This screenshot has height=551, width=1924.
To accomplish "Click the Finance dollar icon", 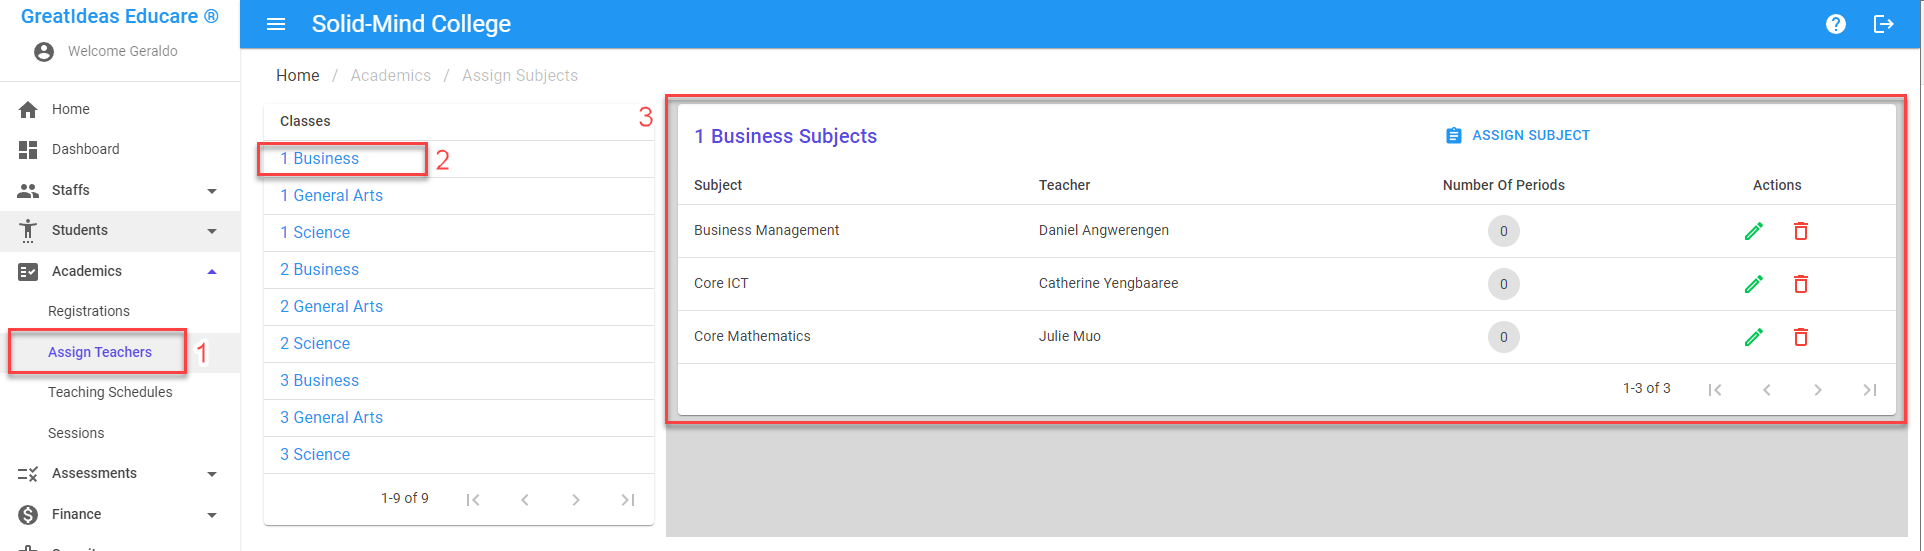I will click(28, 515).
